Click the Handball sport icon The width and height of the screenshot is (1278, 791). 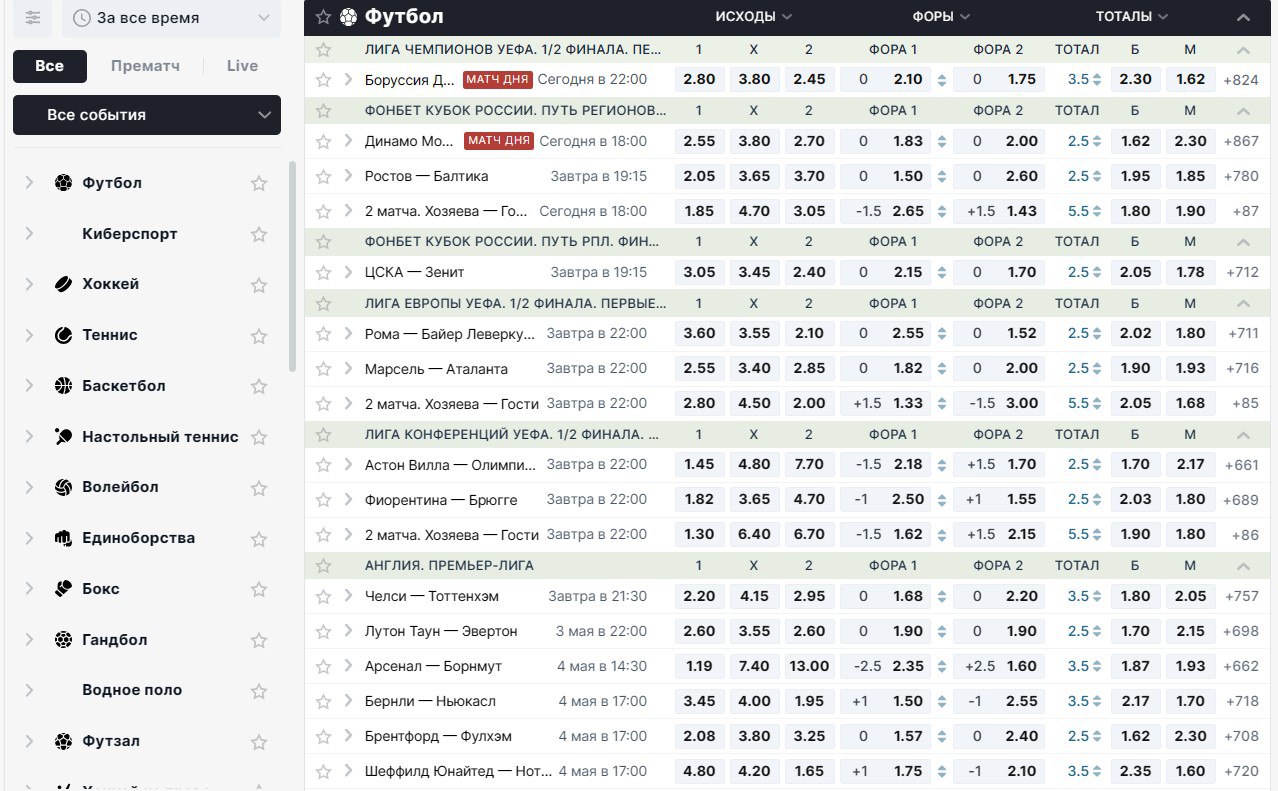64,639
